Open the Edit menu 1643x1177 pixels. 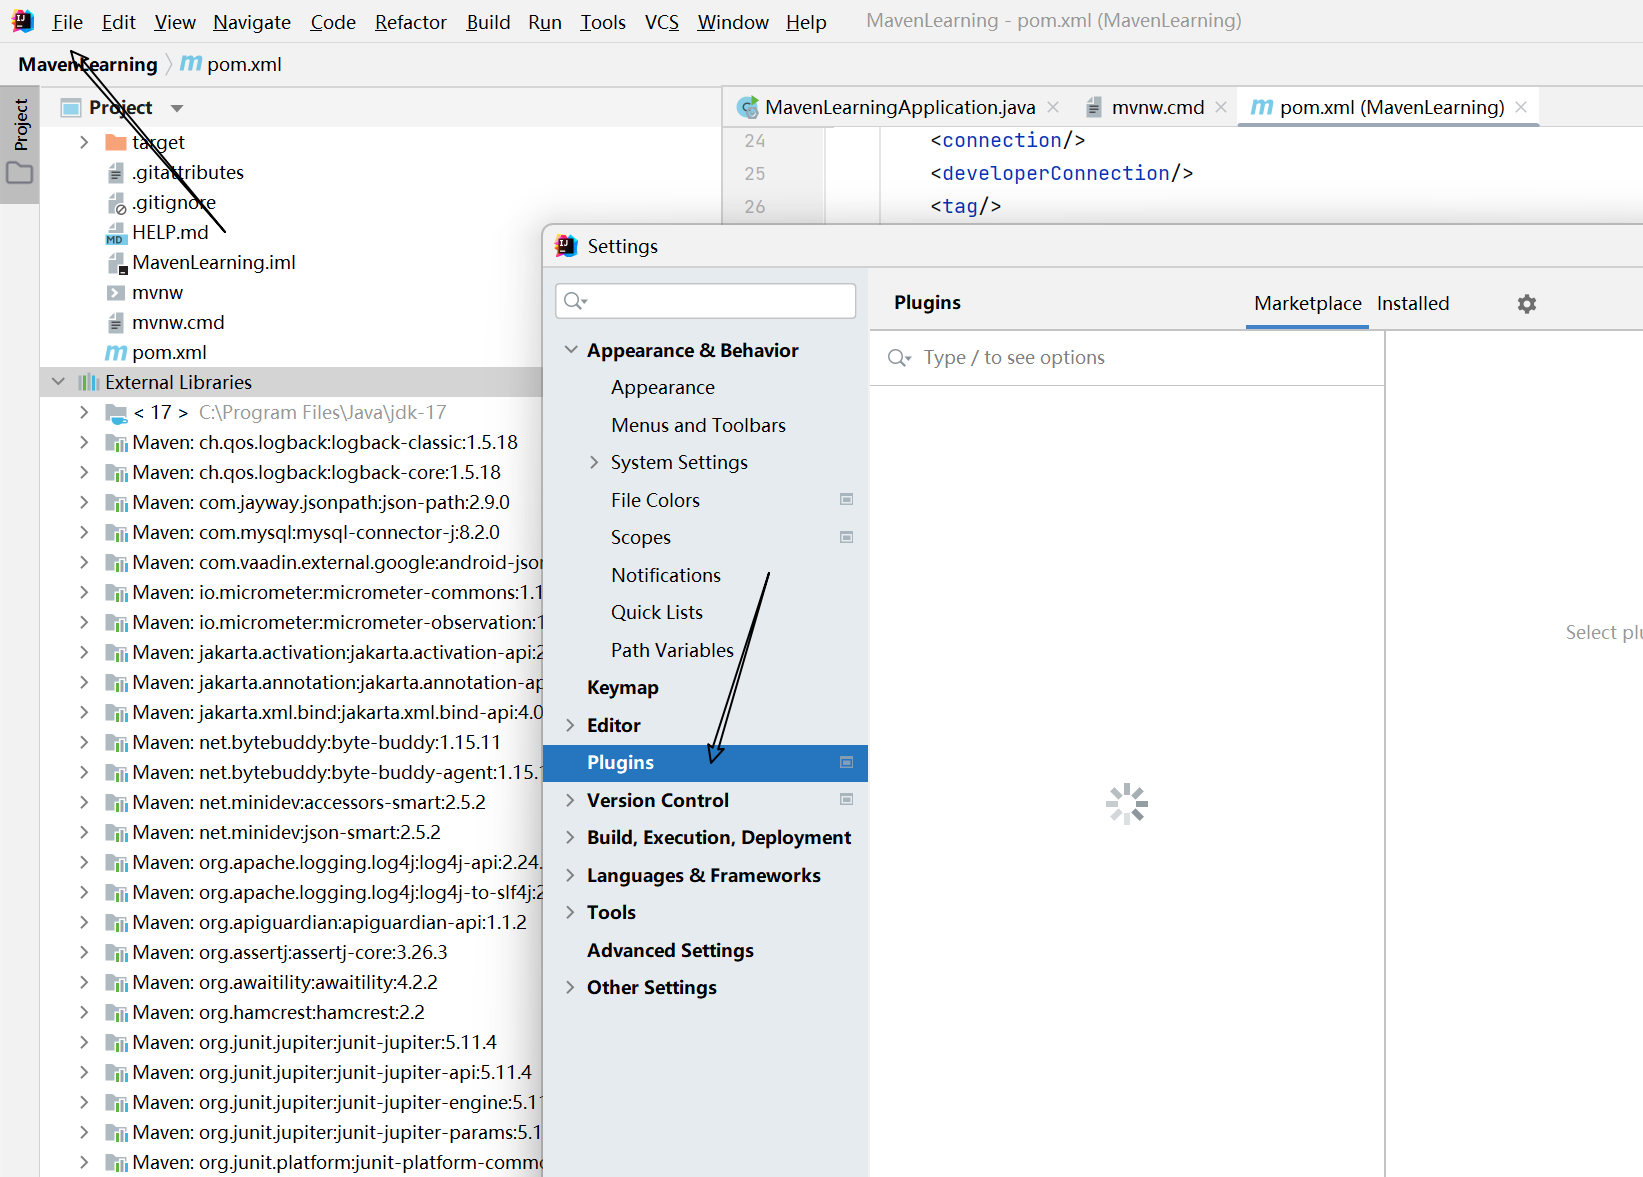(118, 22)
